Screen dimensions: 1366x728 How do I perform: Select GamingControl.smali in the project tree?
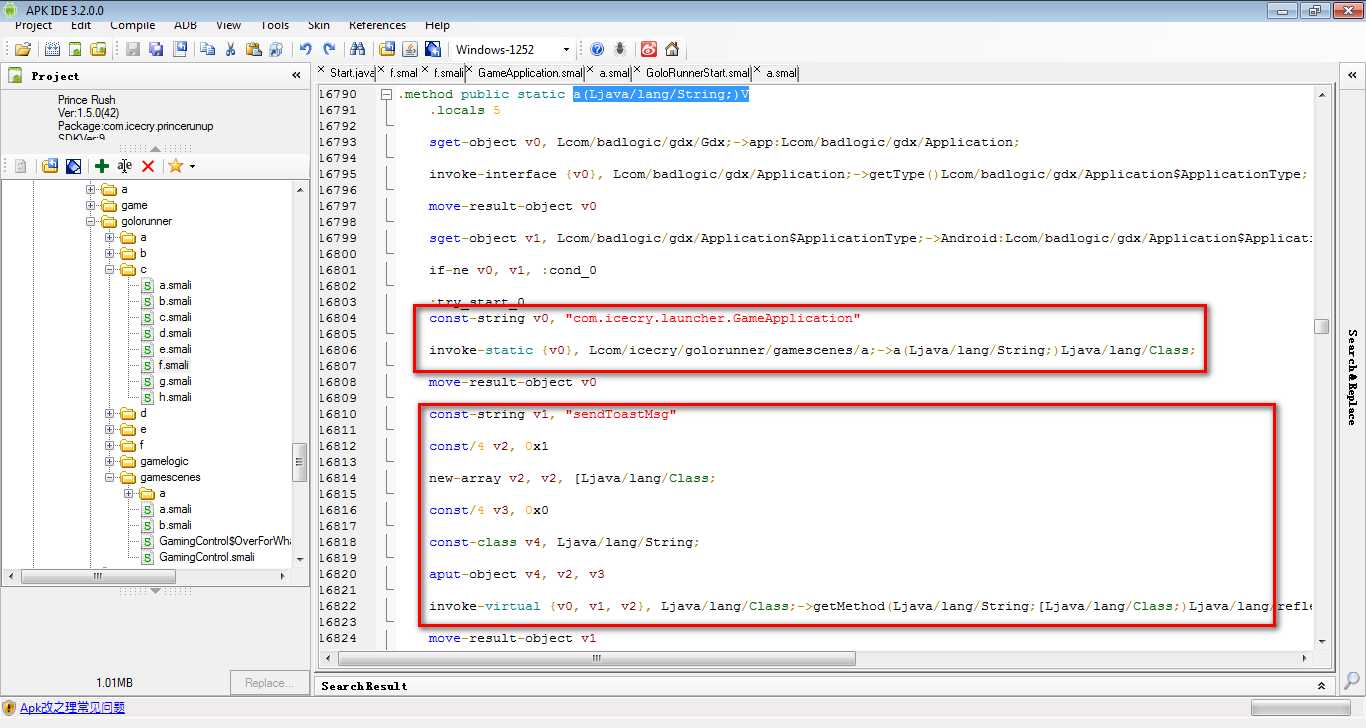[206, 557]
